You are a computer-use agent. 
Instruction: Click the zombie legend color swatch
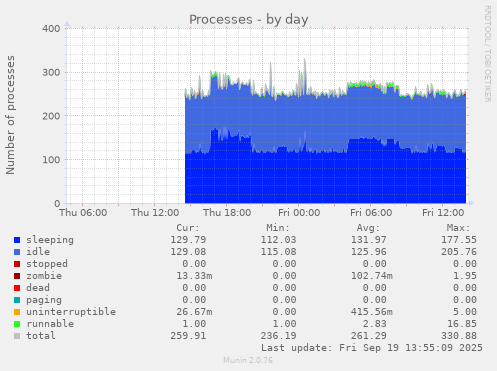pyautogui.click(x=17, y=276)
